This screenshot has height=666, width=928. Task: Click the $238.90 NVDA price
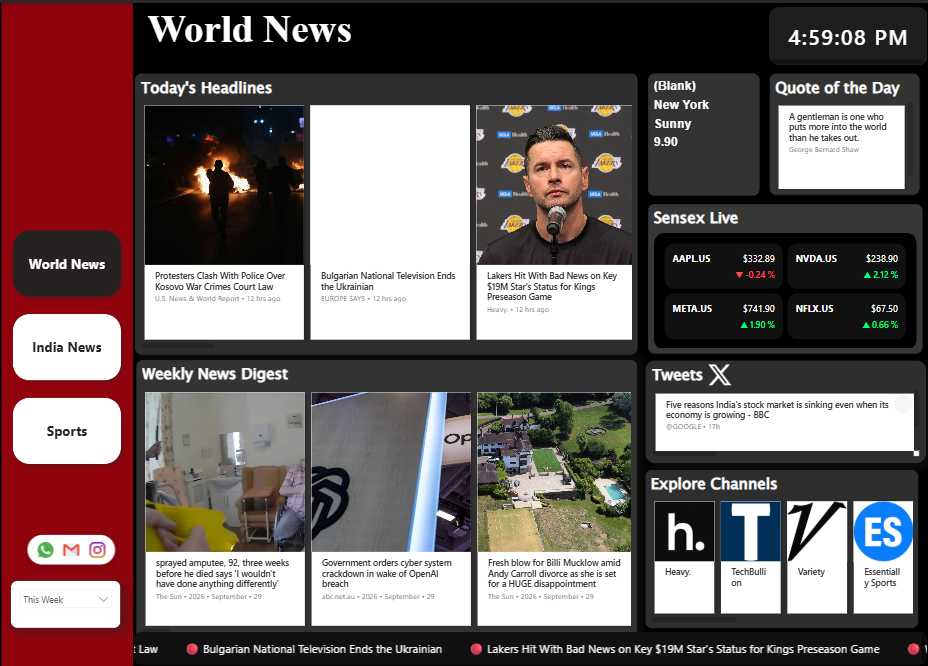(x=882, y=259)
